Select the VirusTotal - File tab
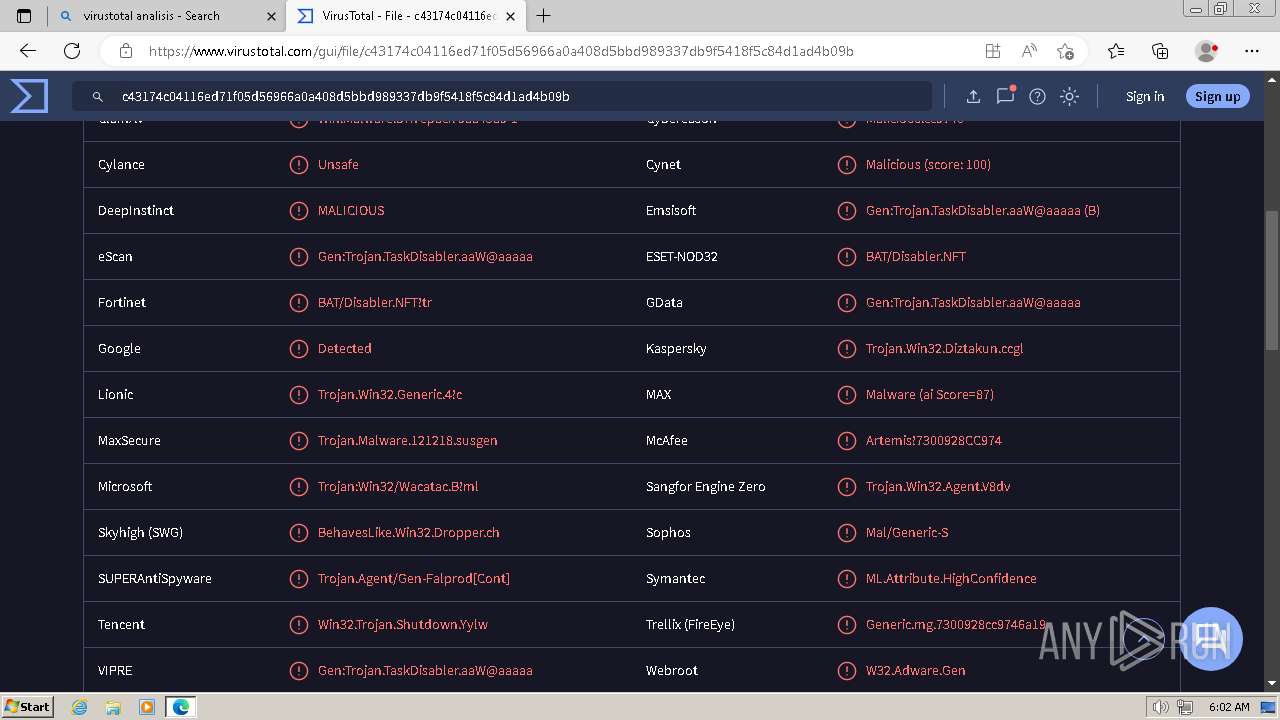 pos(405,16)
